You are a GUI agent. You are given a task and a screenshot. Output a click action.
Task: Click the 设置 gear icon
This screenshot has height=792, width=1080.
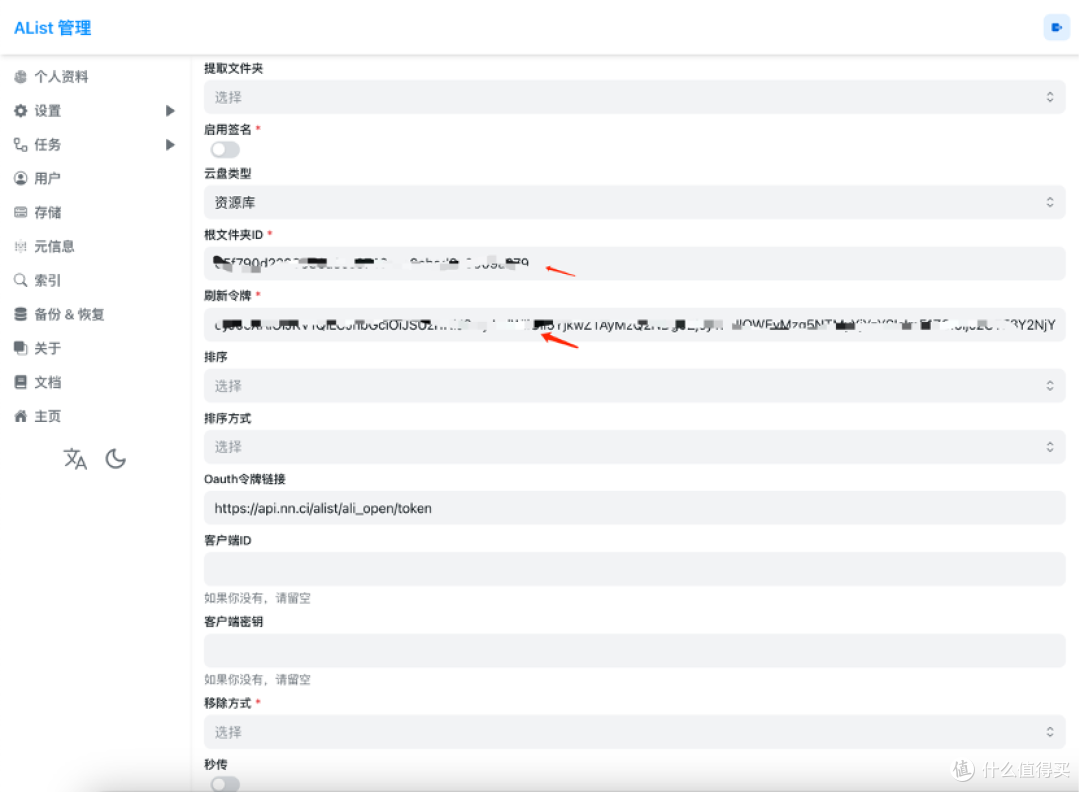[x=21, y=111]
